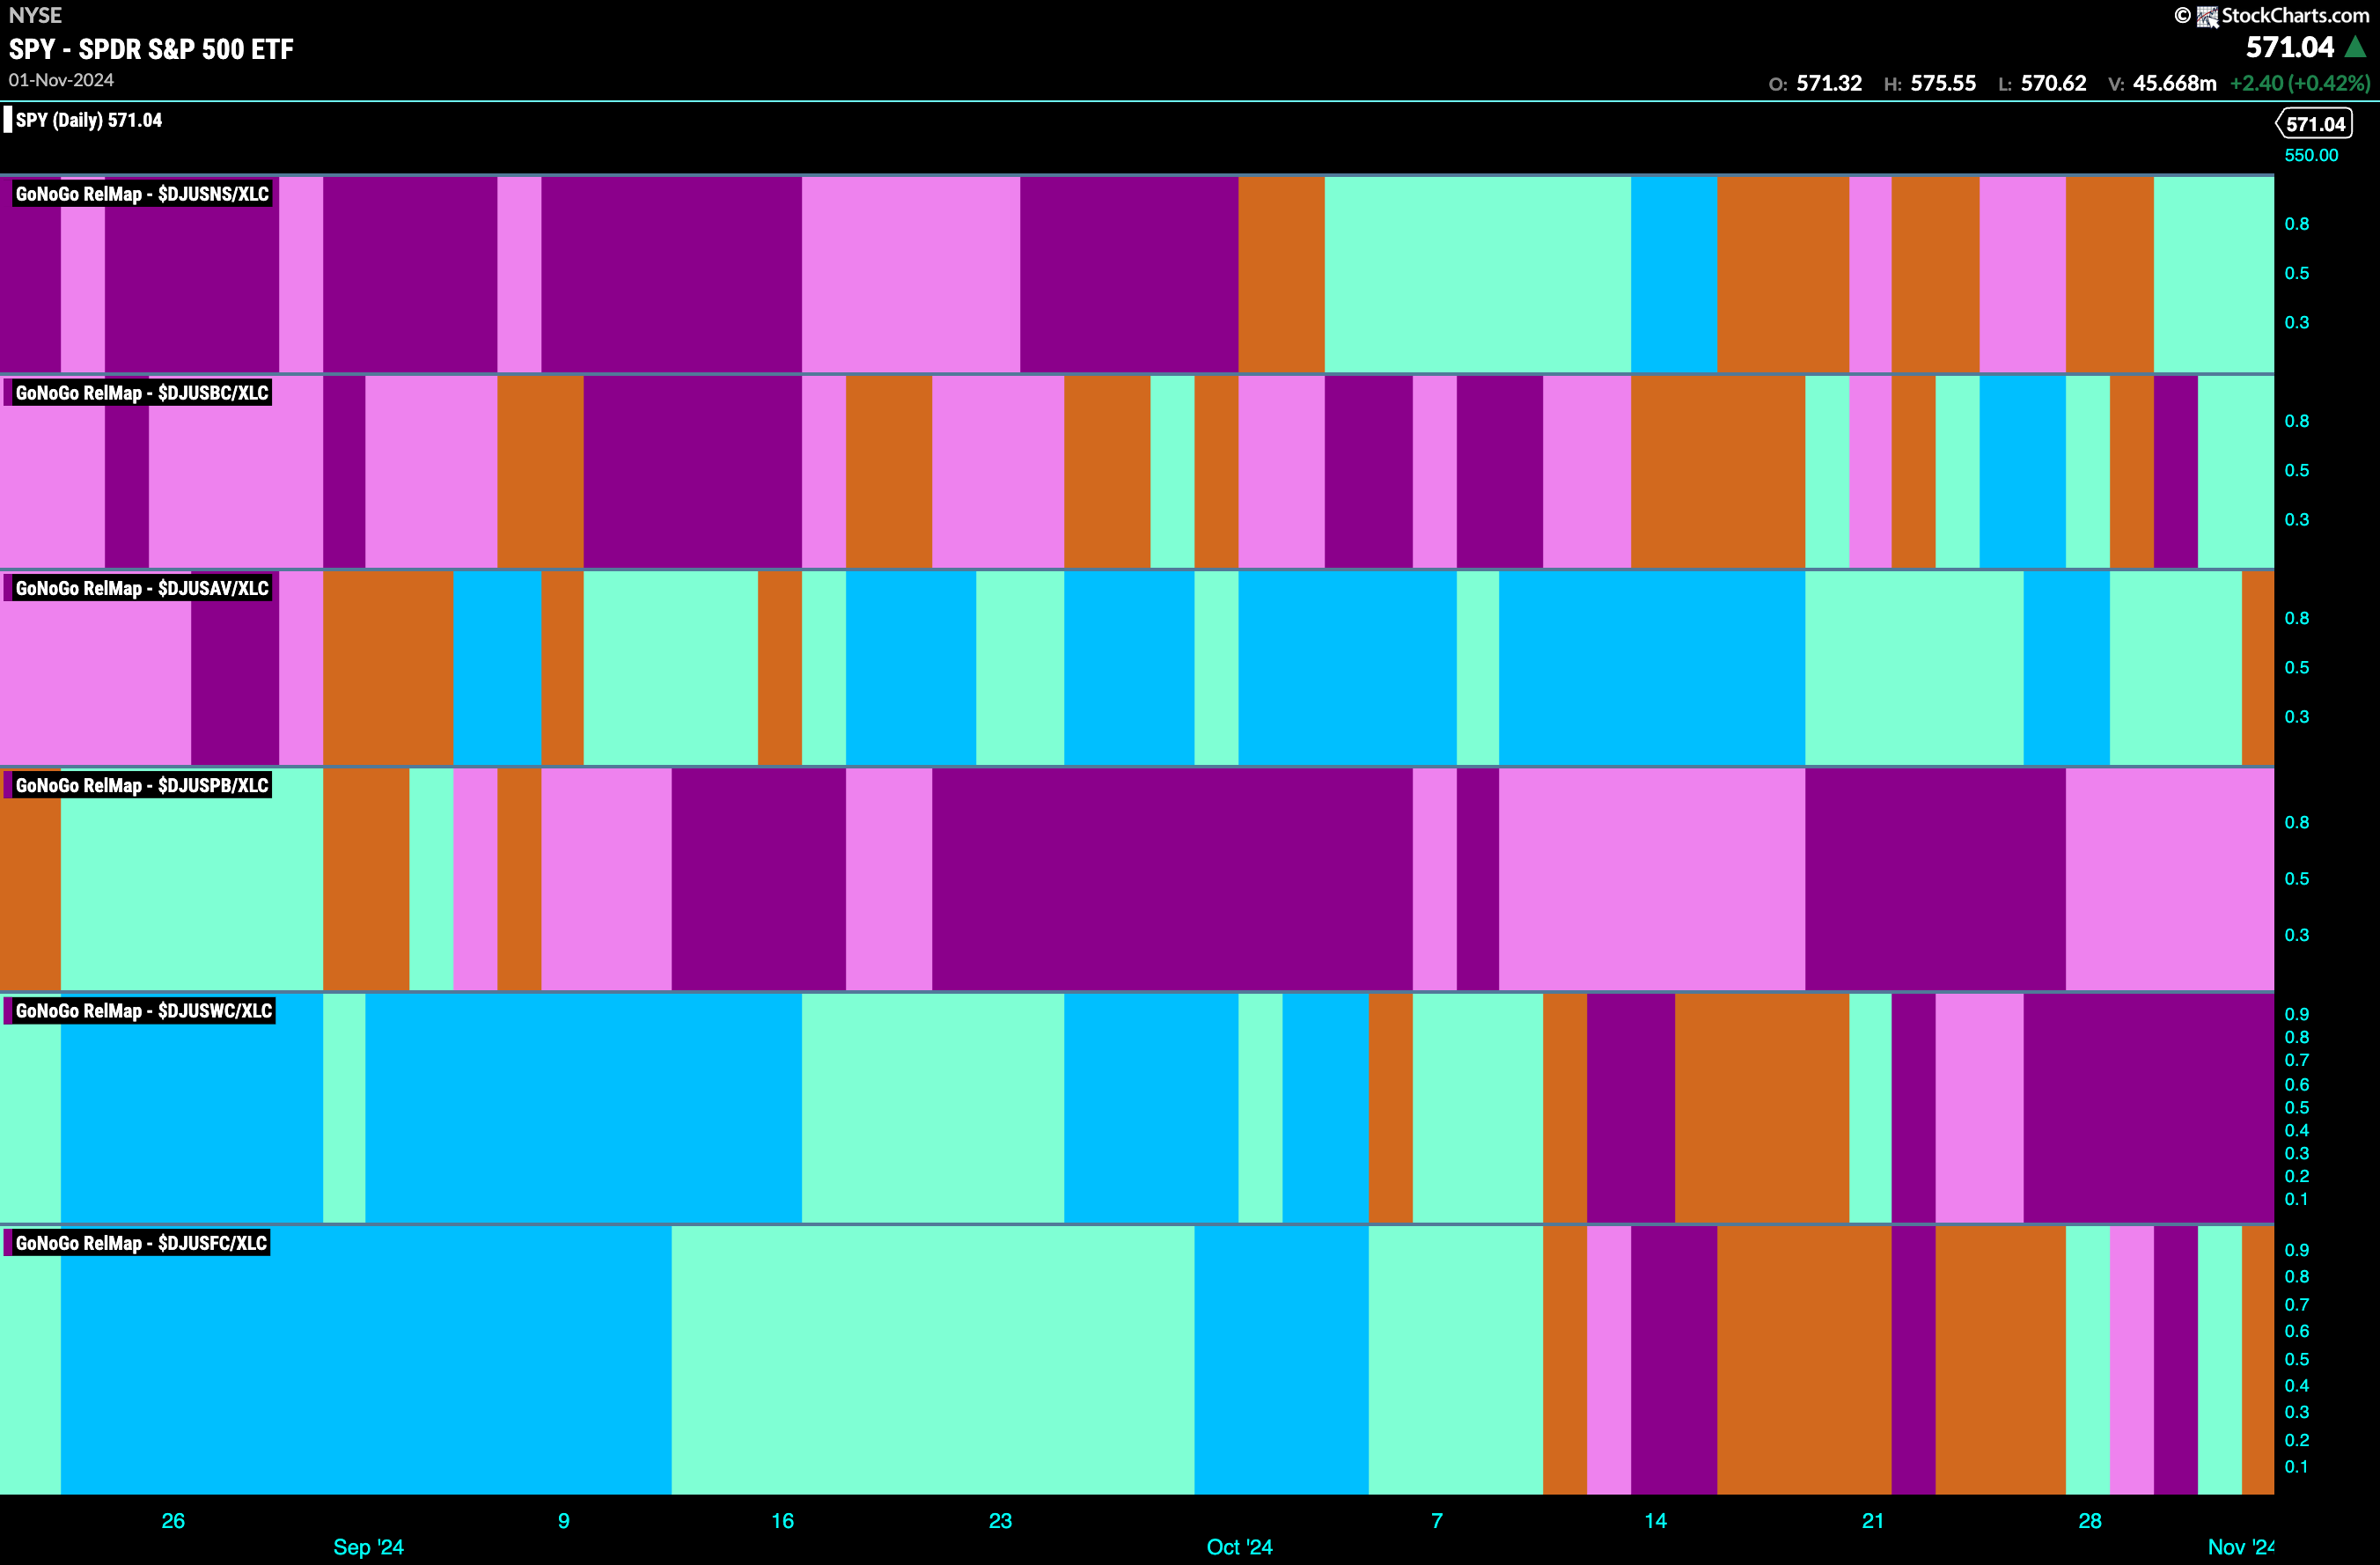Click the High value 575.55
This screenshot has width=2380, height=1565.
pyautogui.click(x=1943, y=83)
